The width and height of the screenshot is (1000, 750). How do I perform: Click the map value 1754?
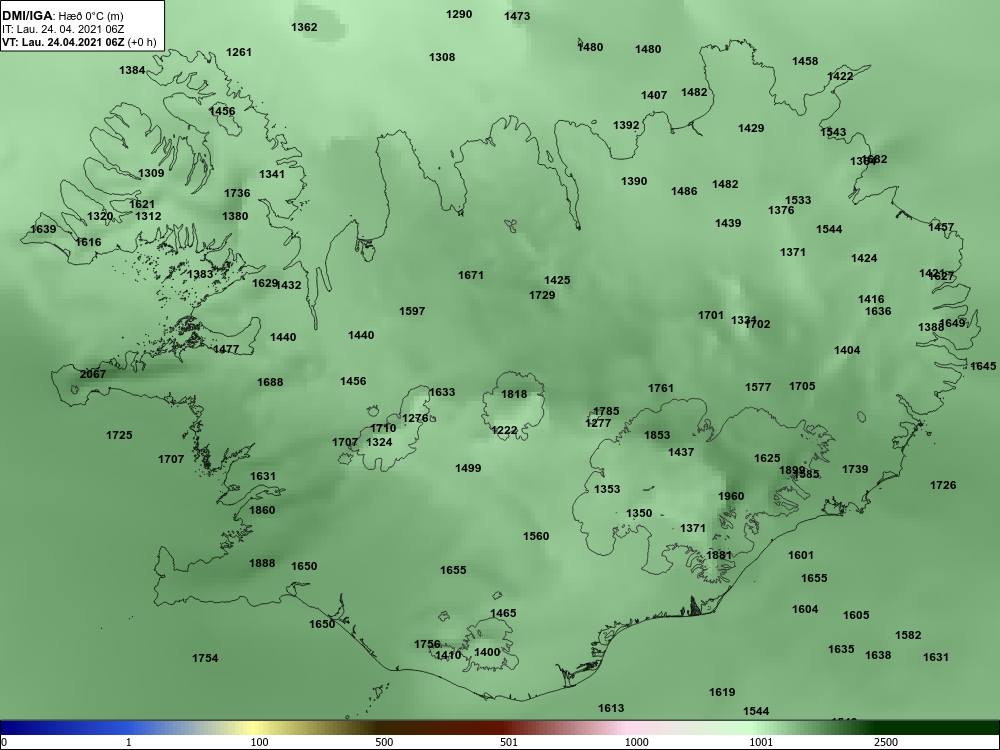(205, 658)
